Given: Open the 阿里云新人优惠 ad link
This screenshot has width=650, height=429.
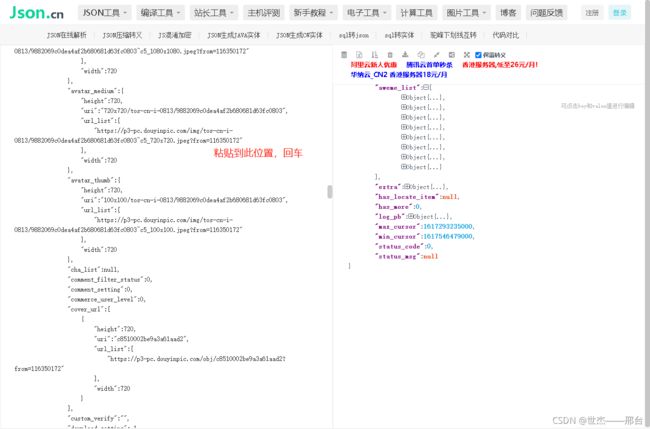Looking at the screenshot, I should point(374,65).
